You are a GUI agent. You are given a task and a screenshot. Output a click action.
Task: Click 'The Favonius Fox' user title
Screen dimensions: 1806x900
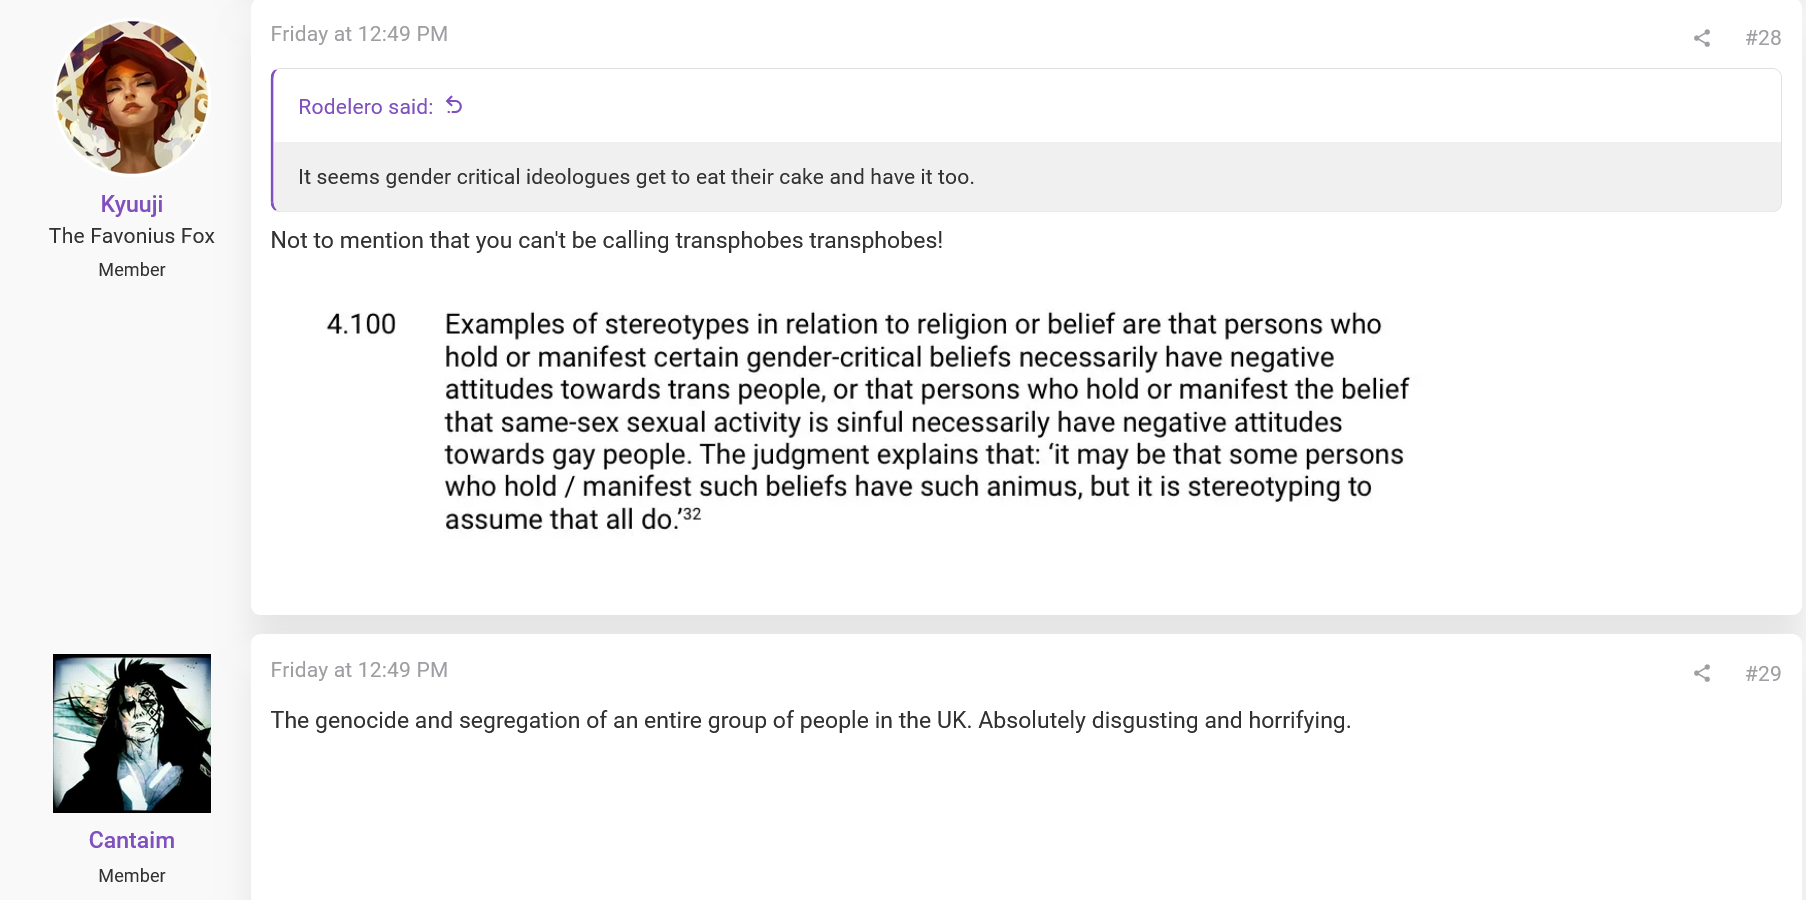point(132,236)
